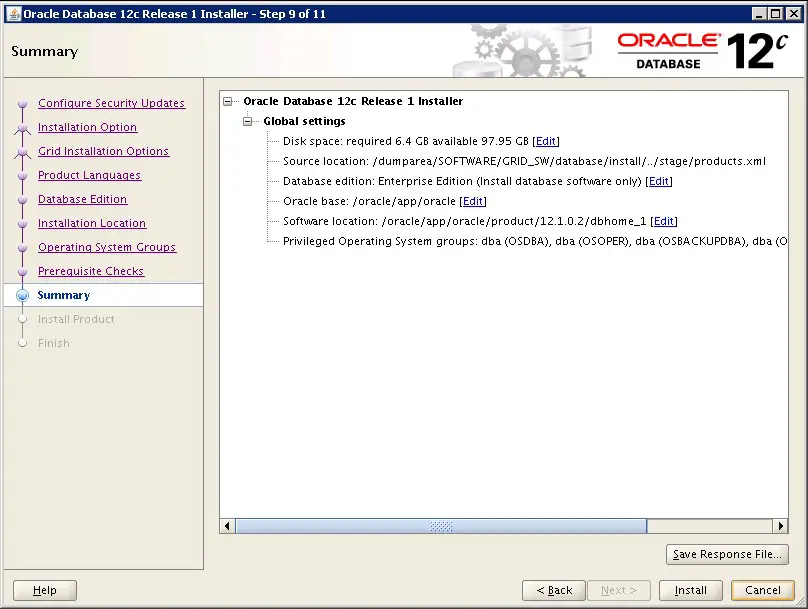Go to the Product Languages step

point(89,175)
